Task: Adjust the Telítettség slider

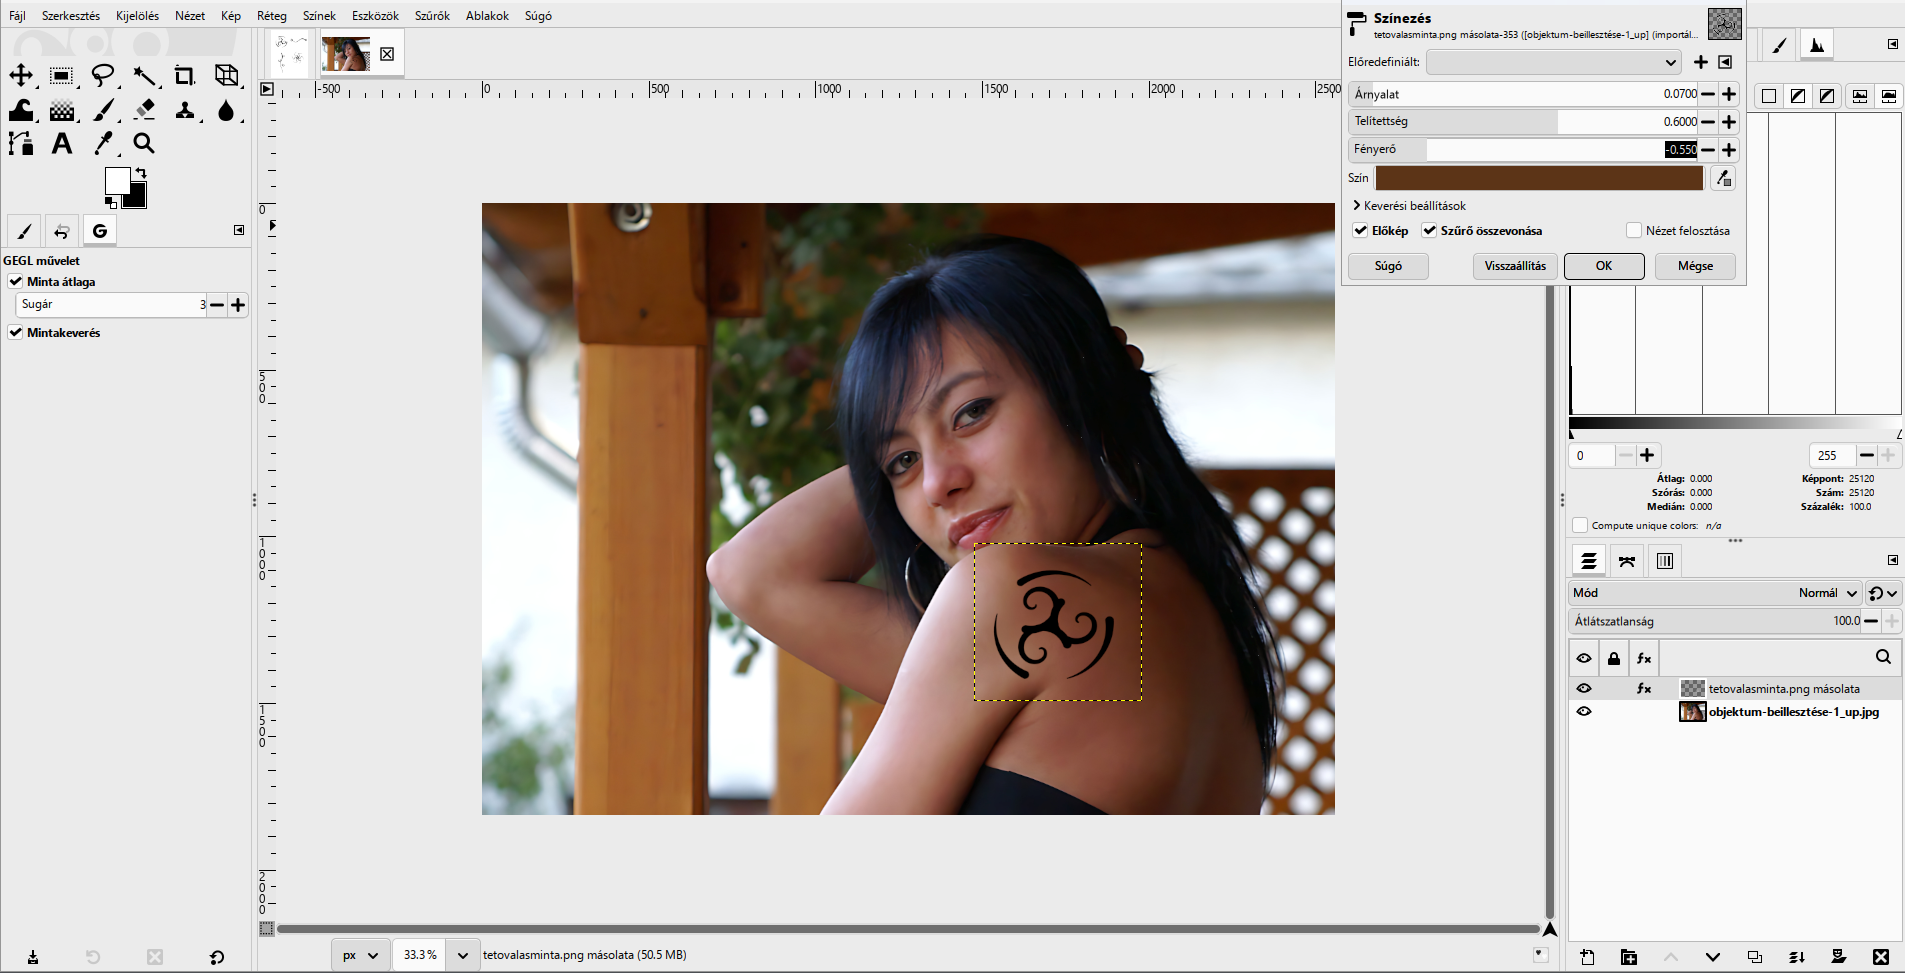Action: click(1523, 122)
